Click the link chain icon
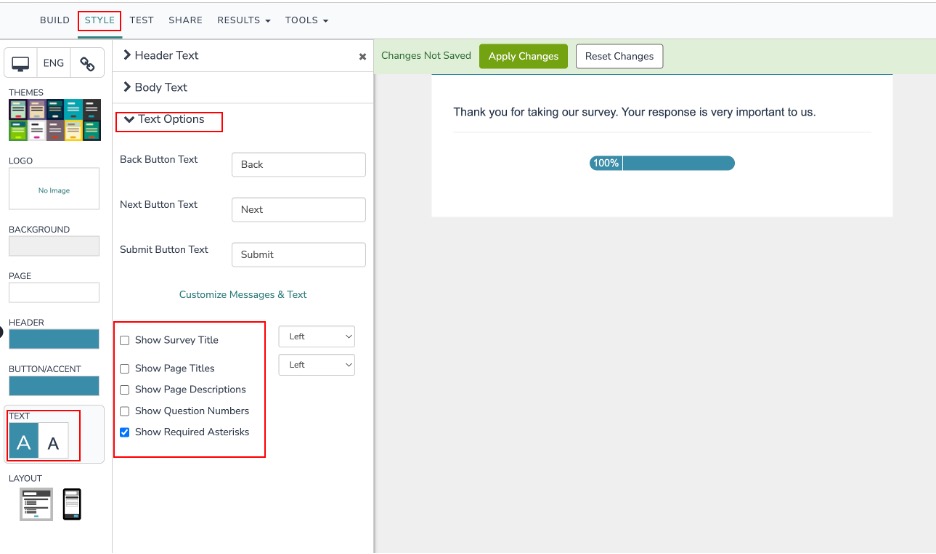Image resolution: width=936 pixels, height=554 pixels. (87, 63)
